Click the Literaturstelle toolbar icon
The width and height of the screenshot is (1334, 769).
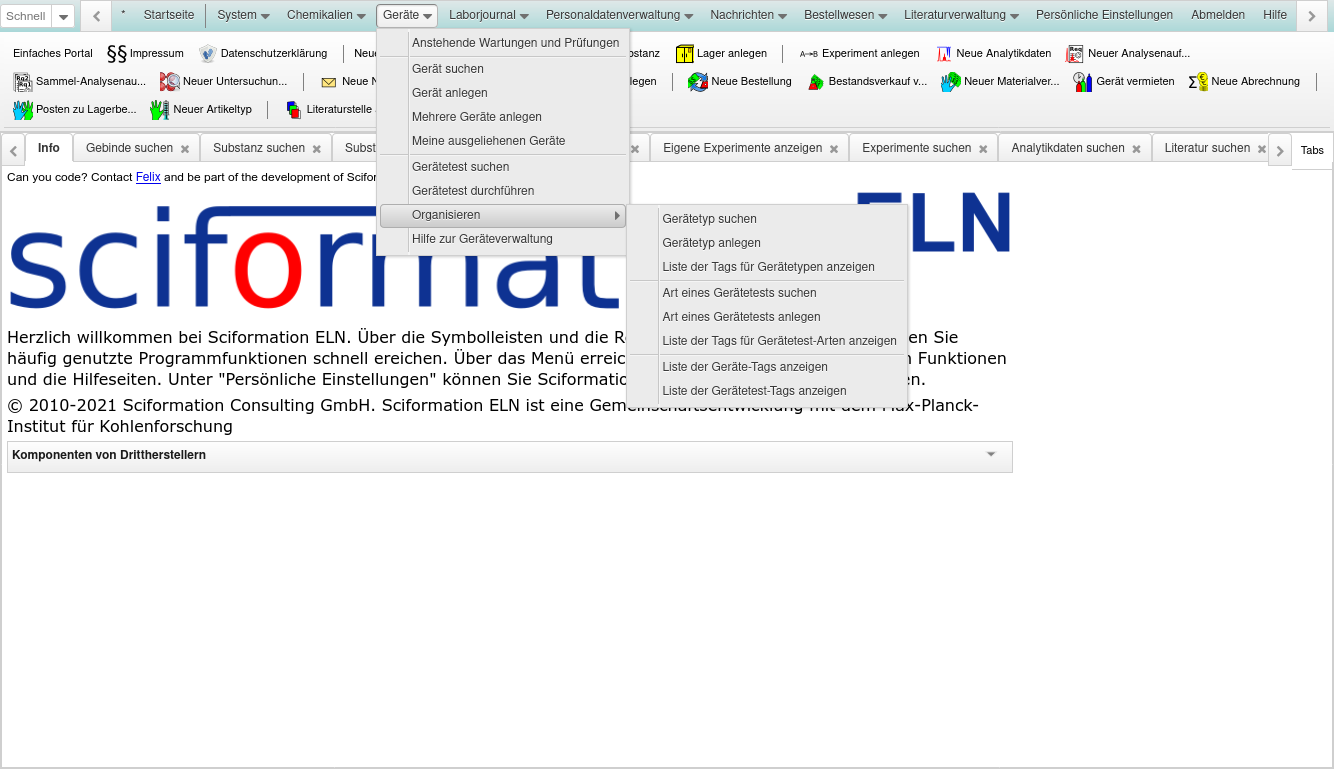click(x=294, y=110)
